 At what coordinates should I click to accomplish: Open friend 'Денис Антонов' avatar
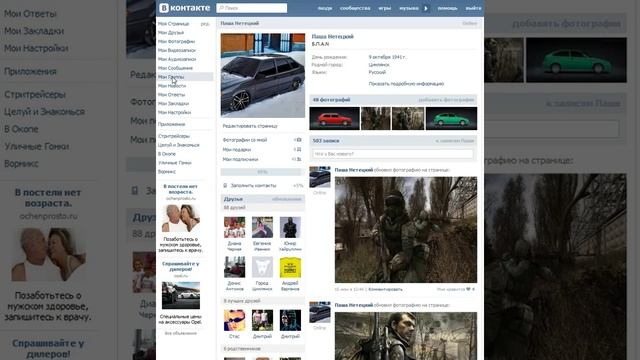pyautogui.click(x=235, y=267)
